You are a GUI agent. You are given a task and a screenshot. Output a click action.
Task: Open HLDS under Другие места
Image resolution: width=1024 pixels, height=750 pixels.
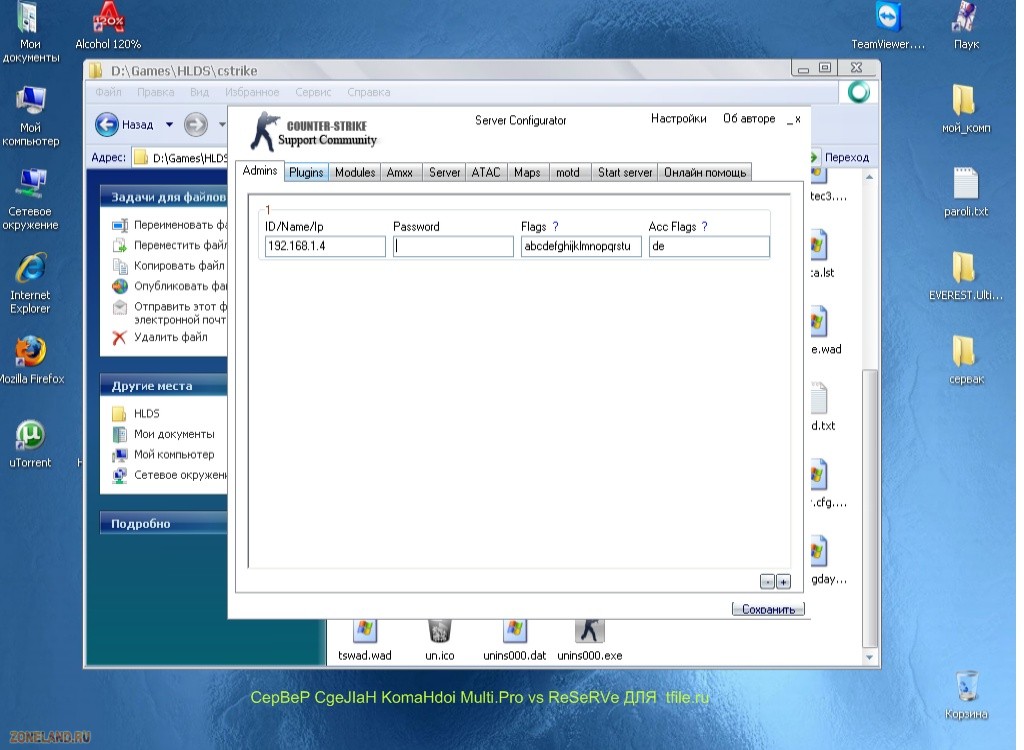pos(136,414)
